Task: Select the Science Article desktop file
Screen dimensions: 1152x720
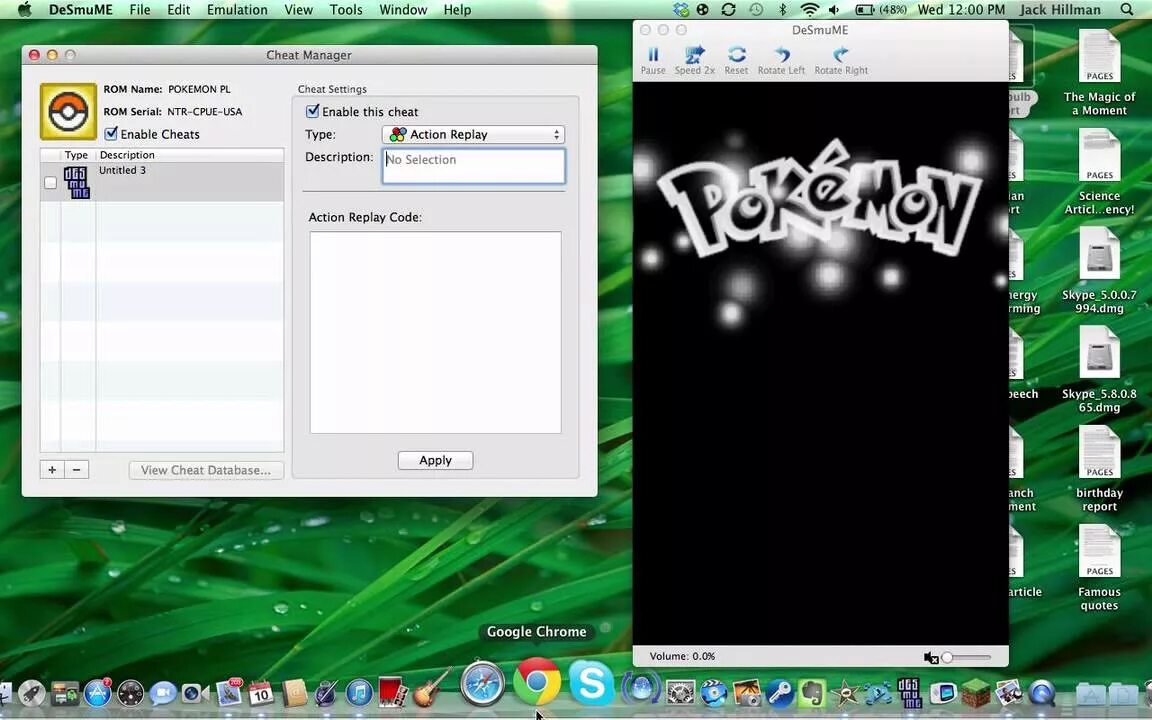Action: click(1099, 171)
